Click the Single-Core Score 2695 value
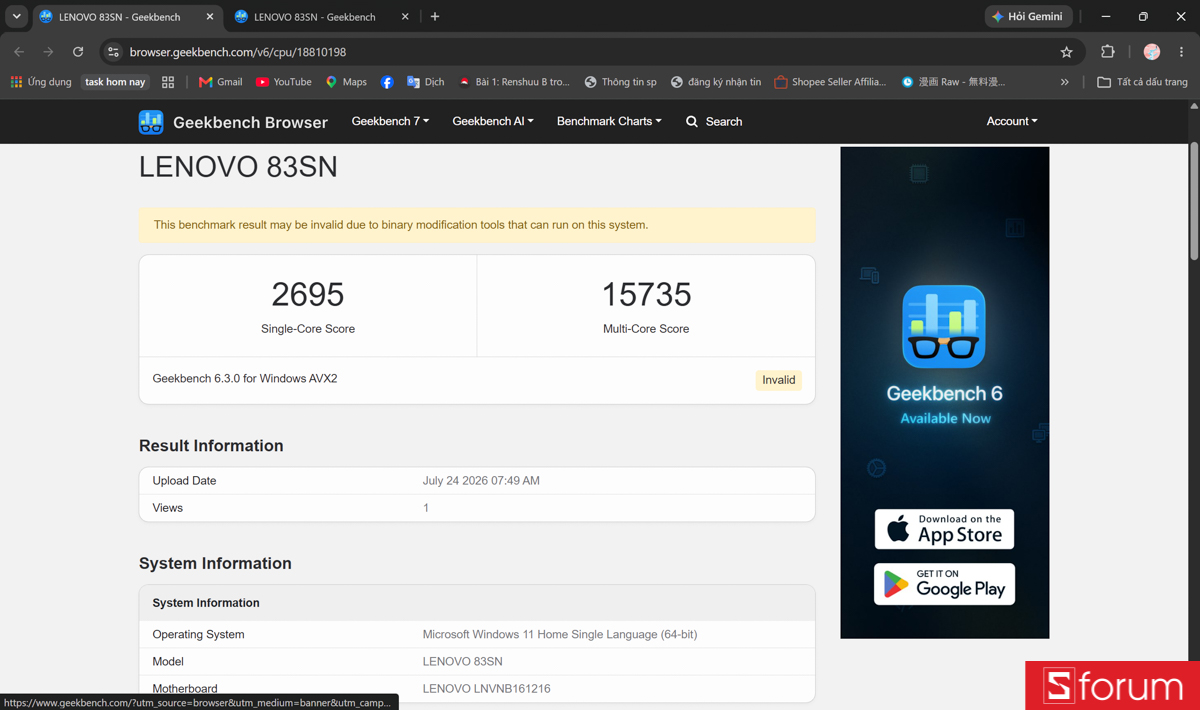 click(x=308, y=294)
